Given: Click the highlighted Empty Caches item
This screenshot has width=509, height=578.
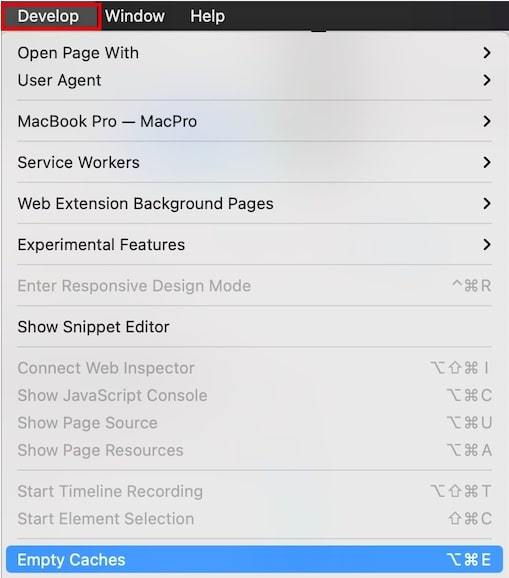Looking at the screenshot, I should [254, 560].
